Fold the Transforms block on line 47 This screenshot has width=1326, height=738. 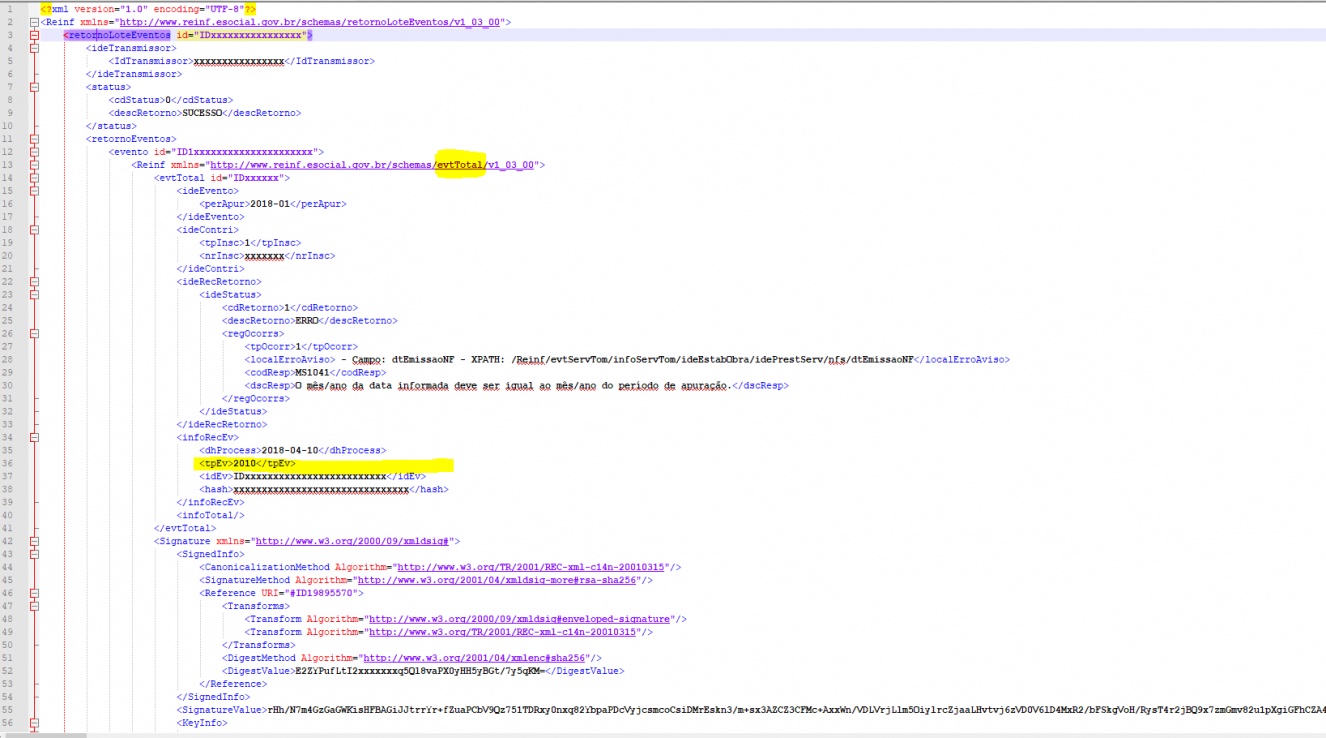pyautogui.click(x=35, y=606)
